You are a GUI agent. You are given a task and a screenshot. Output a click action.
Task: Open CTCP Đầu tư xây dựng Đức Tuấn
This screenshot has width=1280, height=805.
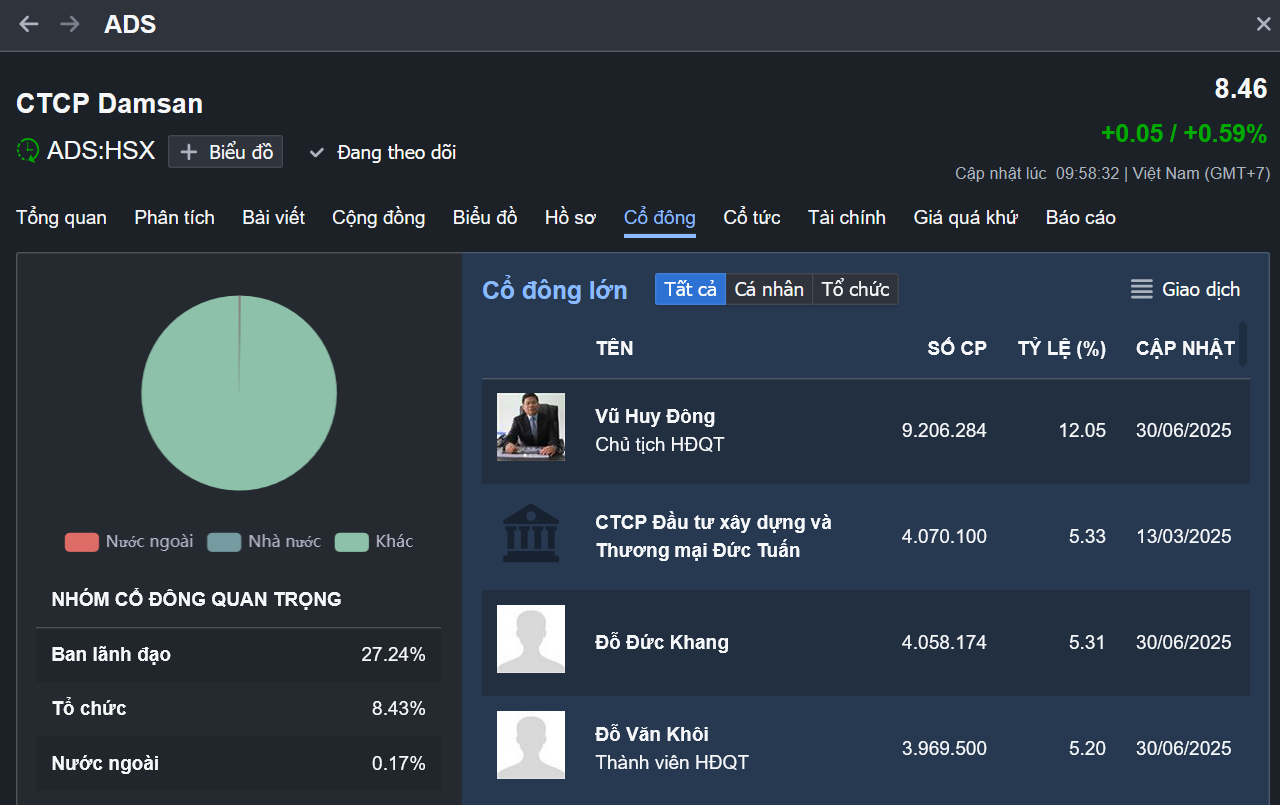tap(713, 536)
